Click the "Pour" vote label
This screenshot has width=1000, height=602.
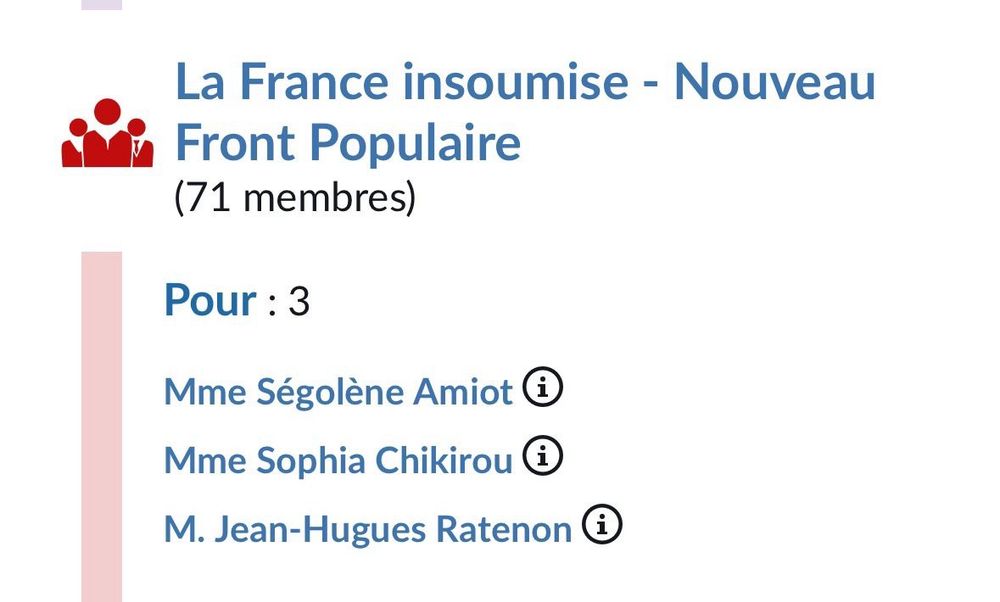pos(210,300)
